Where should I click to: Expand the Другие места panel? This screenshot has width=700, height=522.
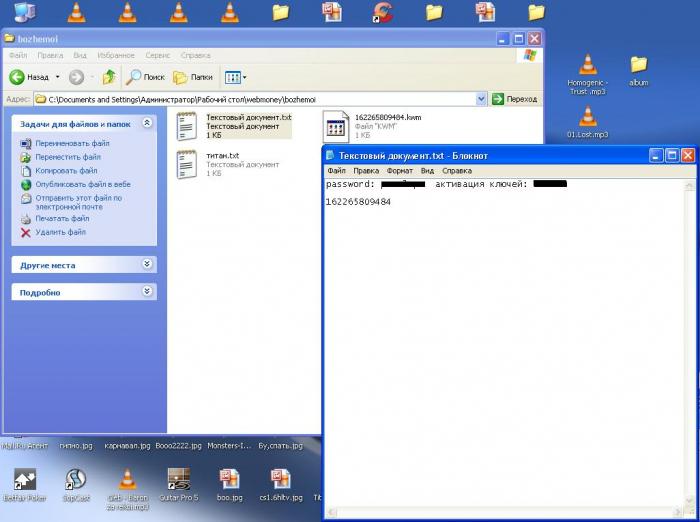click(147, 264)
